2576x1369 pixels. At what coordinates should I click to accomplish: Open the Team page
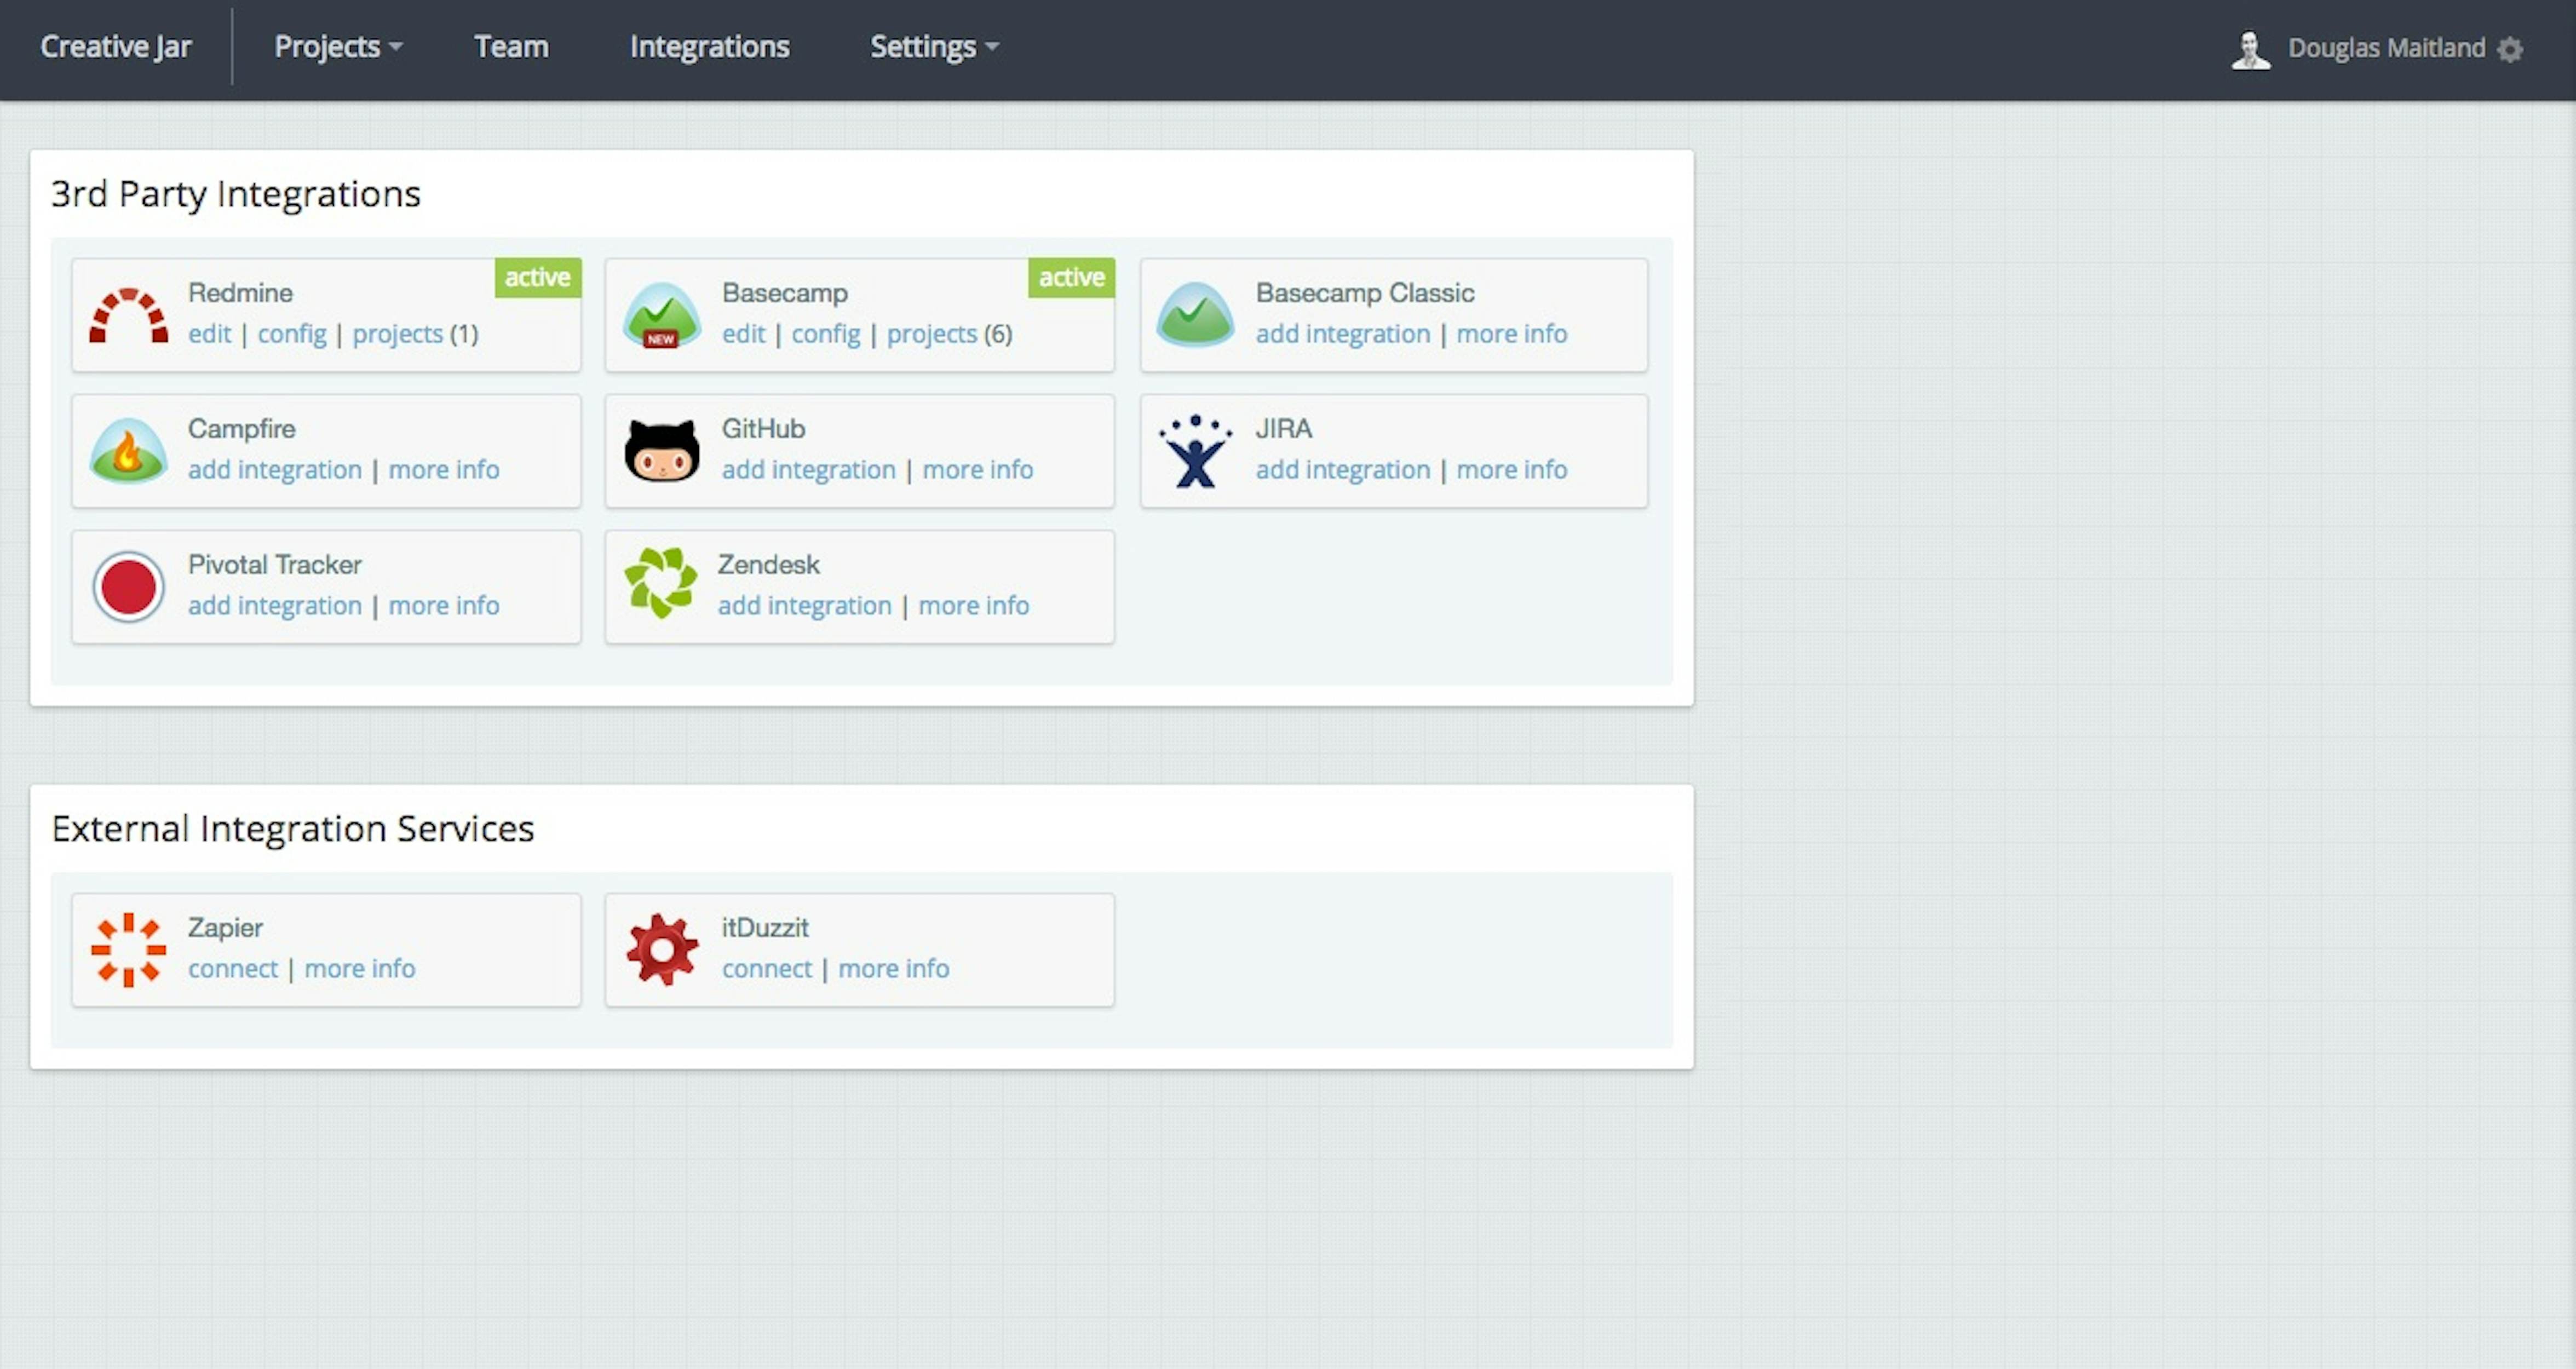tap(511, 47)
